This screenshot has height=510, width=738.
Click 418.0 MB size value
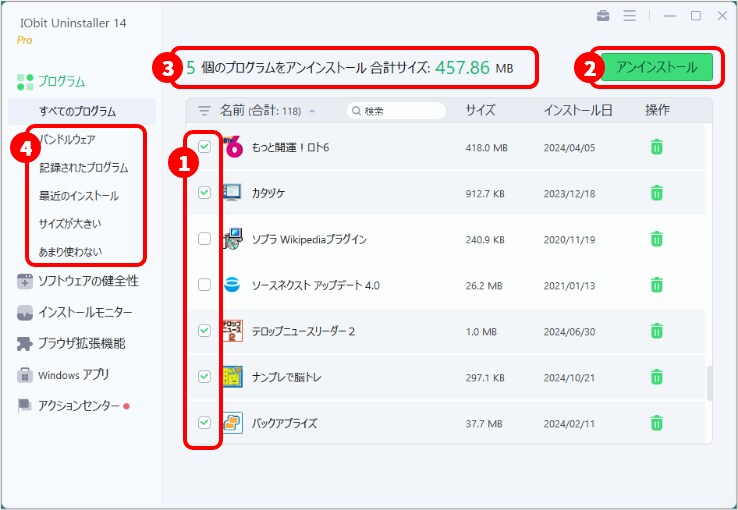click(487, 148)
